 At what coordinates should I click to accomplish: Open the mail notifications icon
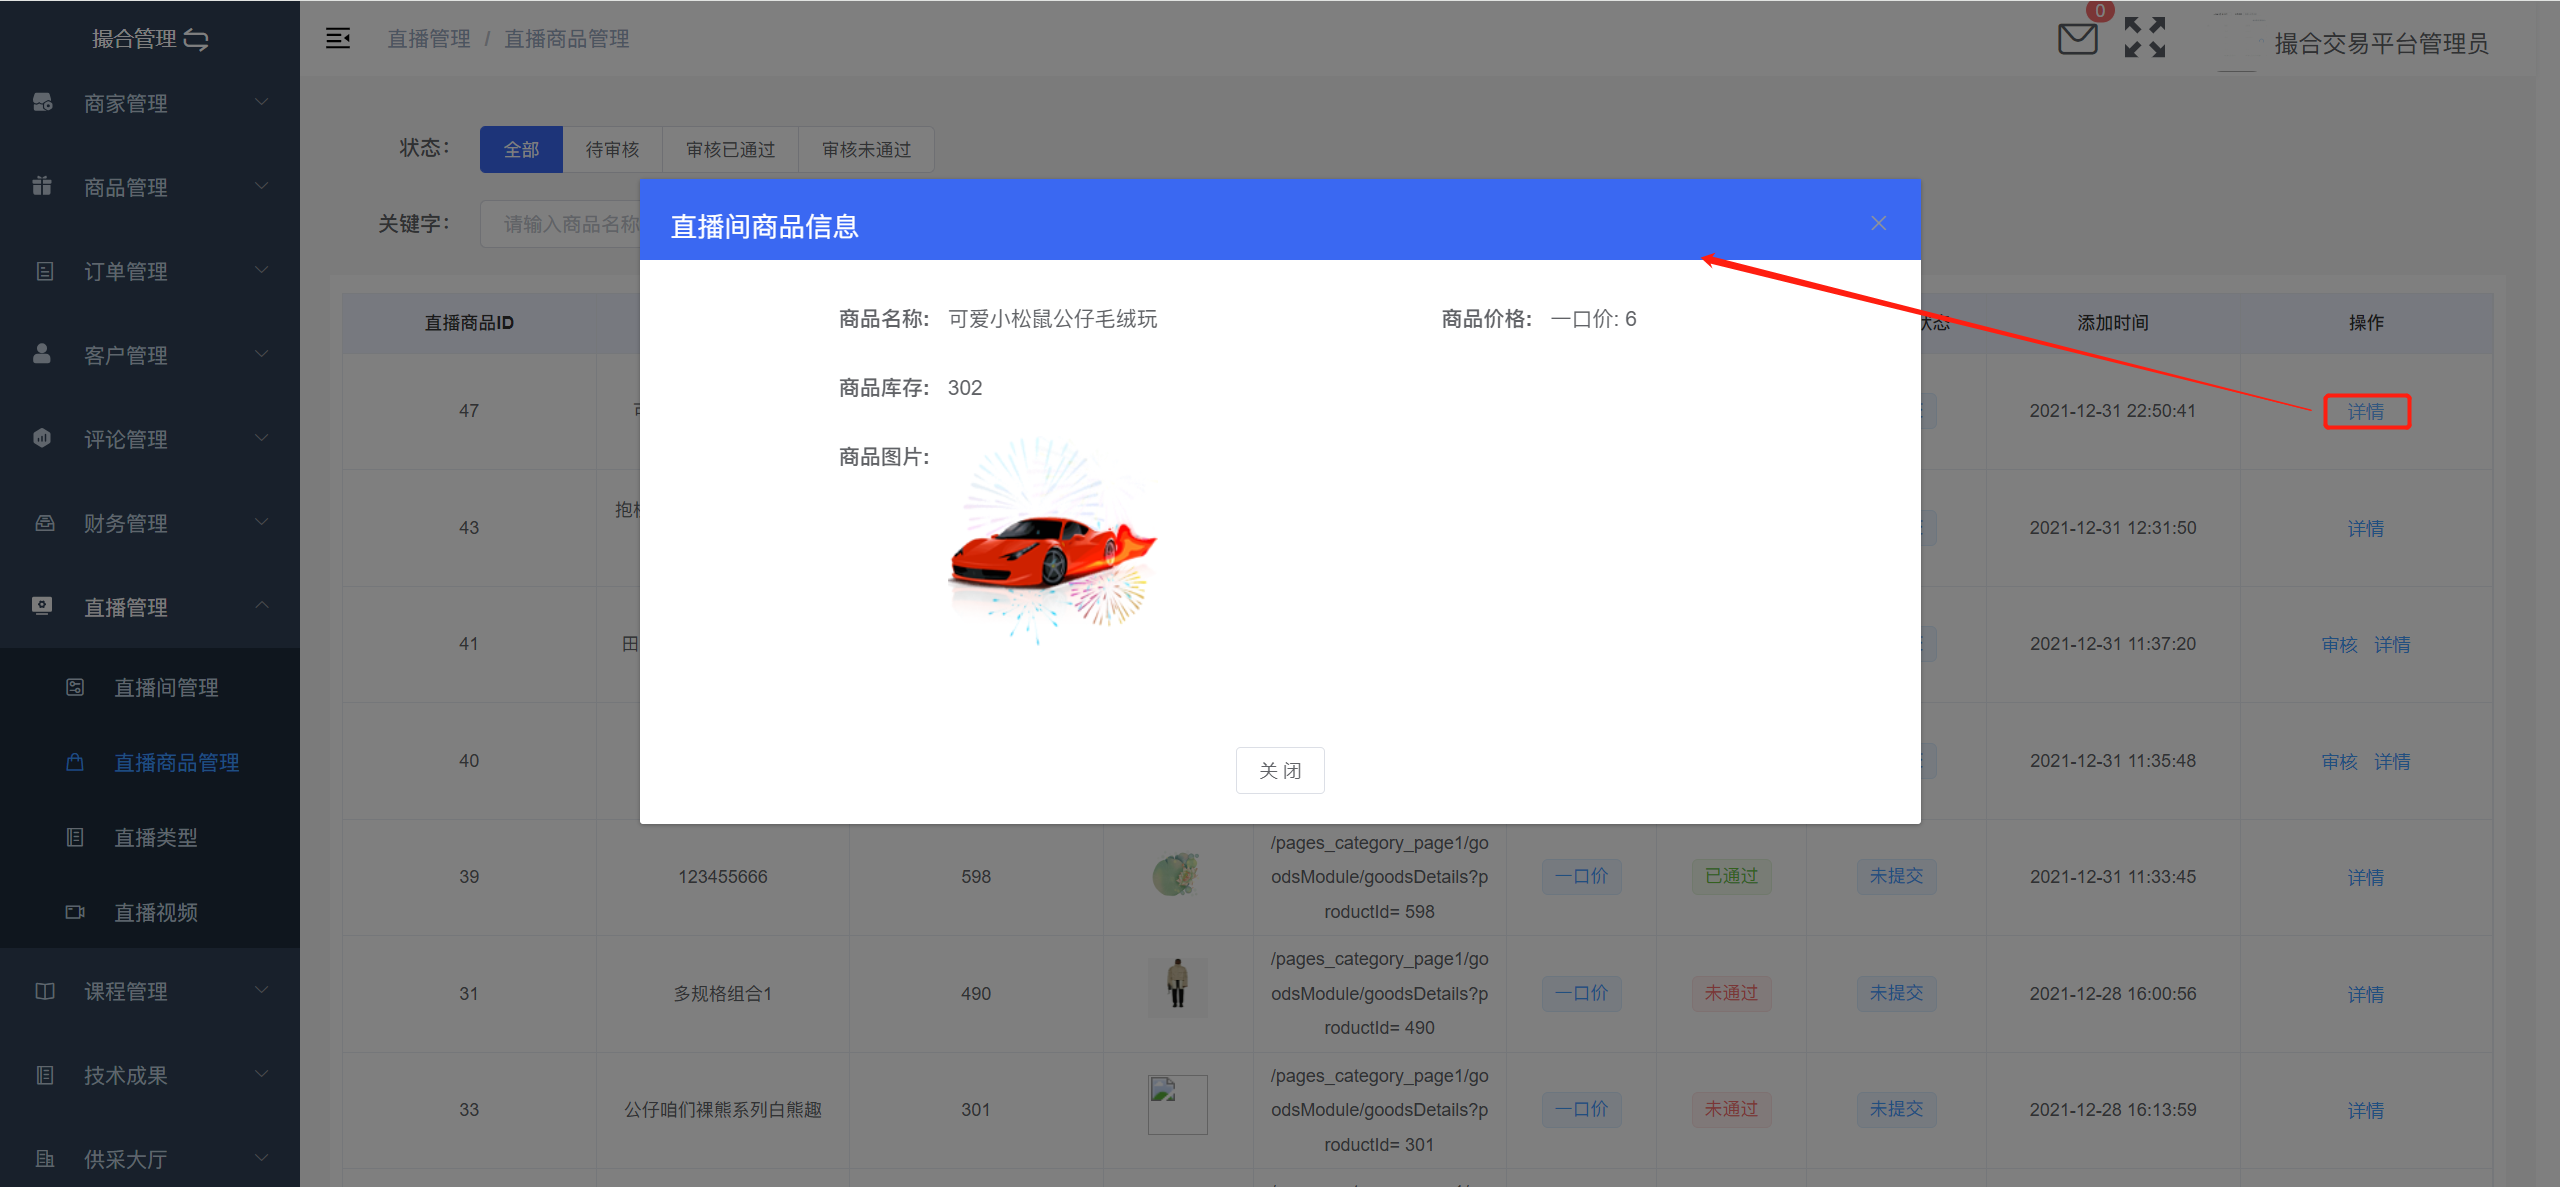2077,38
